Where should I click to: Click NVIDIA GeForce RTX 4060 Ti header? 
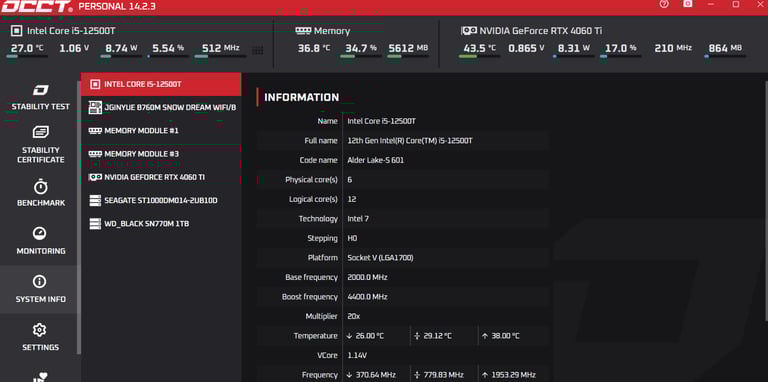[x=531, y=31]
